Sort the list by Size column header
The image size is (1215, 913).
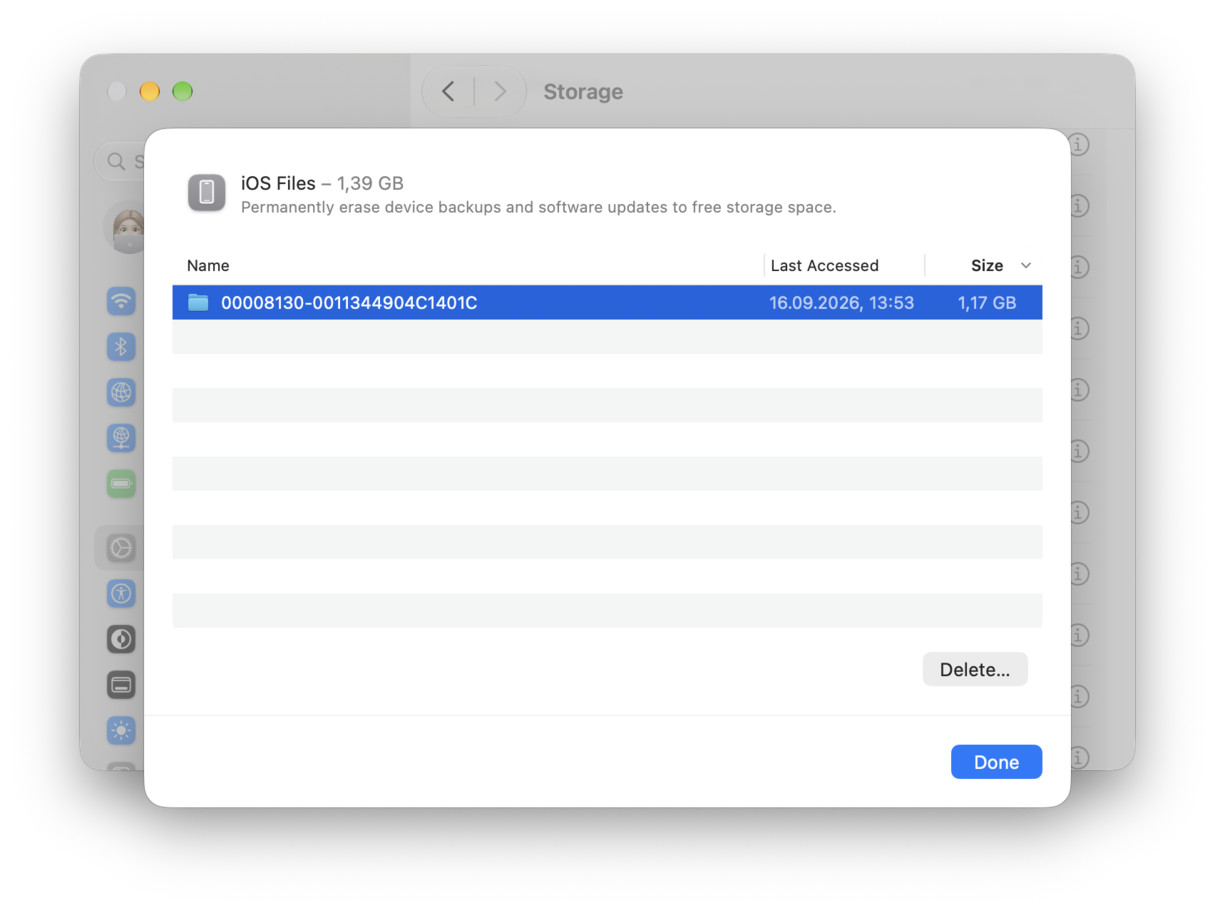[x=987, y=266]
